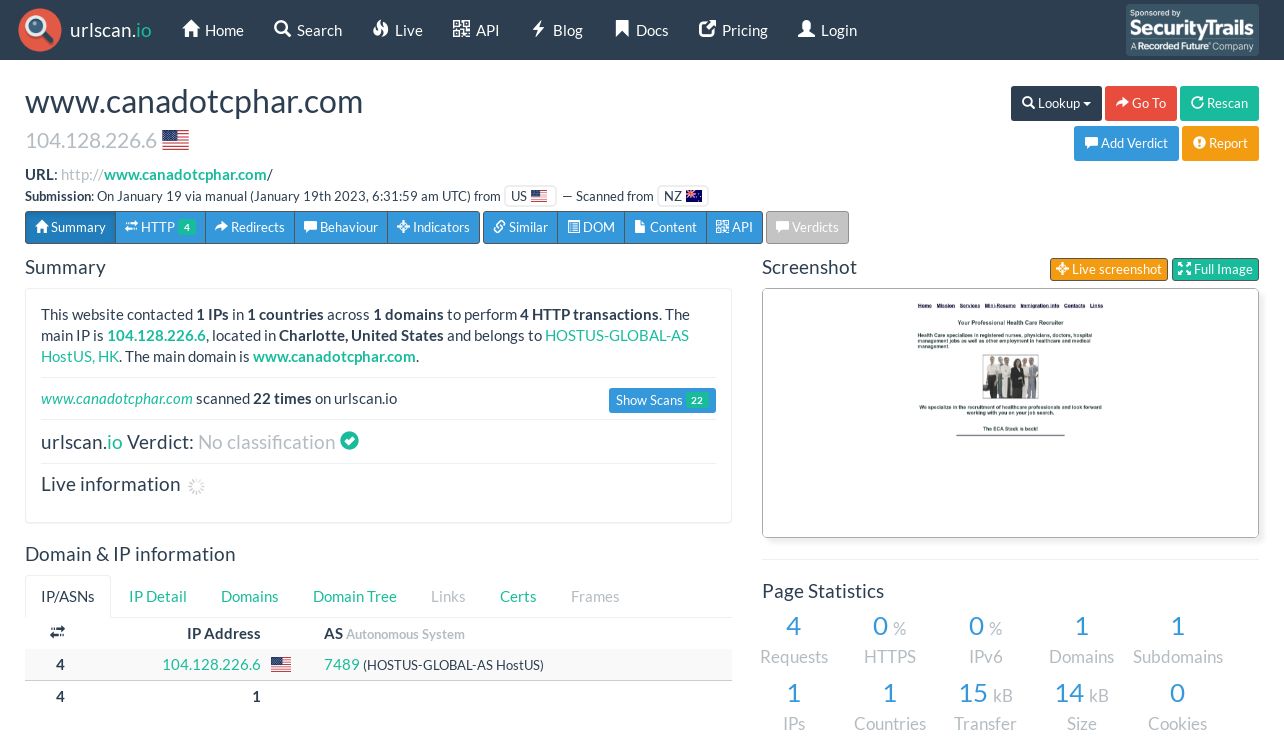1284x744 pixels.
Task: Click the Rescan button
Action: coord(1219,103)
